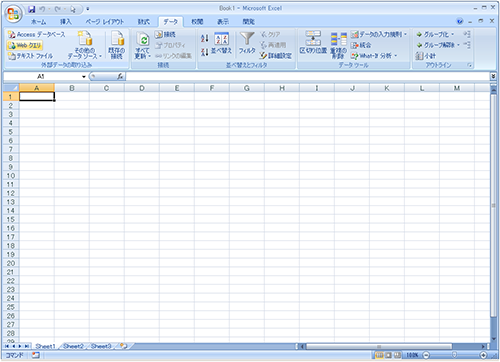Sort descending with the Z-A icon
The width and height of the screenshot is (500, 362).
(x=204, y=51)
